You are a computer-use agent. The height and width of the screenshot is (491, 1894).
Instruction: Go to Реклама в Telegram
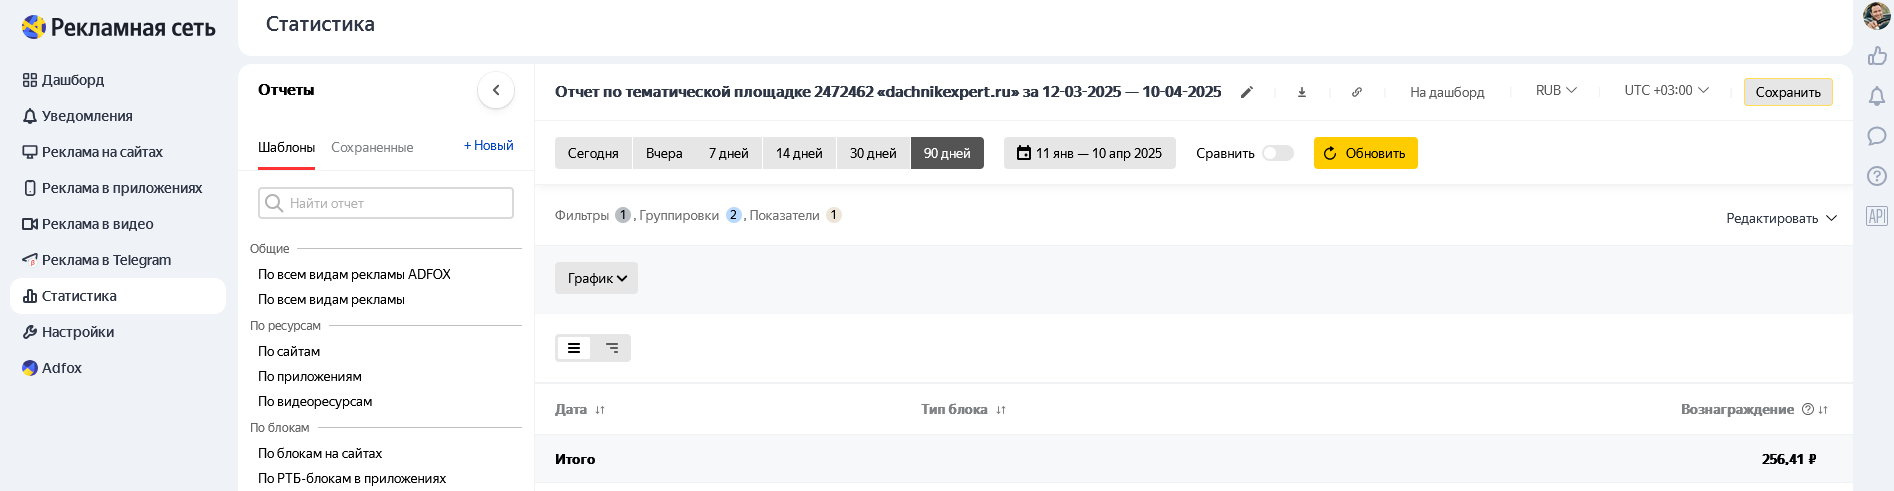point(96,260)
